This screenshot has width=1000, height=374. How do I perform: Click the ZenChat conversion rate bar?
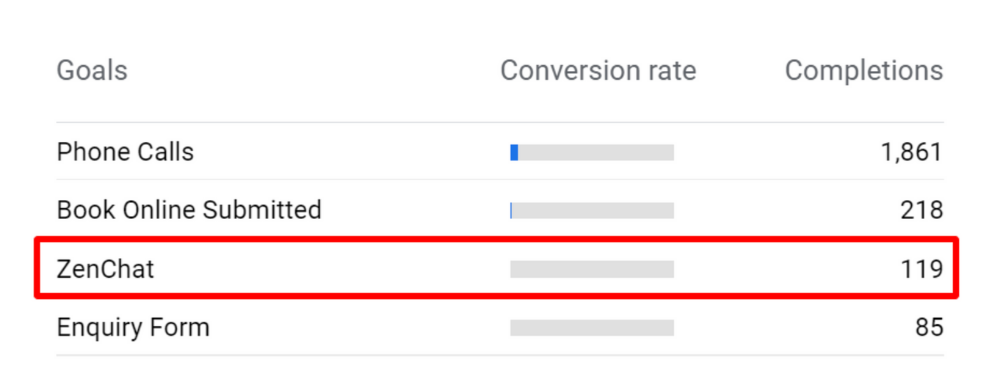pos(592,269)
